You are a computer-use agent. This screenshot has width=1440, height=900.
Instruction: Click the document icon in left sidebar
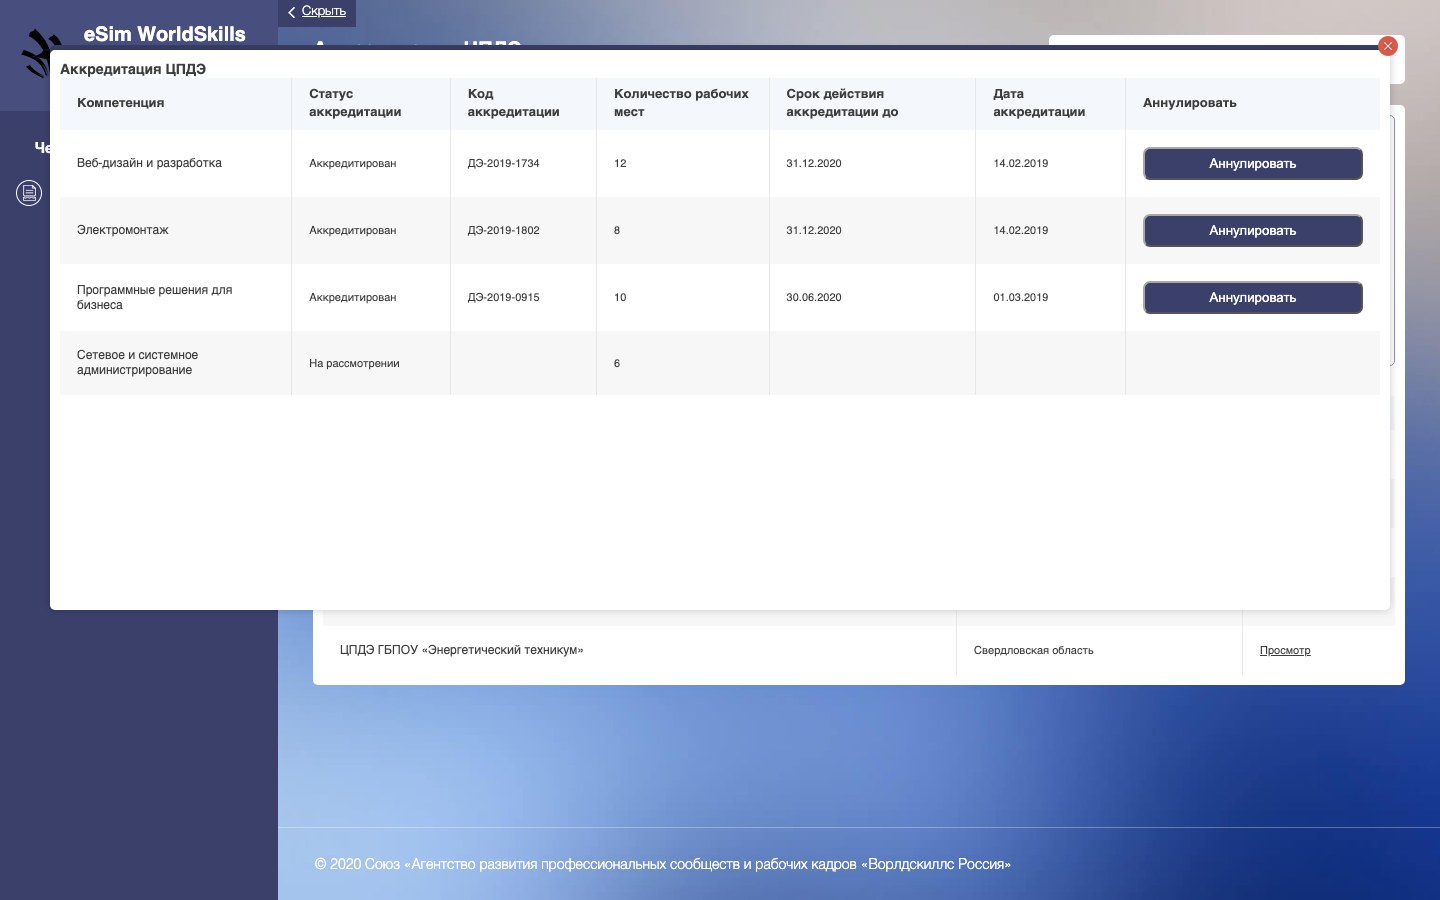(x=29, y=193)
